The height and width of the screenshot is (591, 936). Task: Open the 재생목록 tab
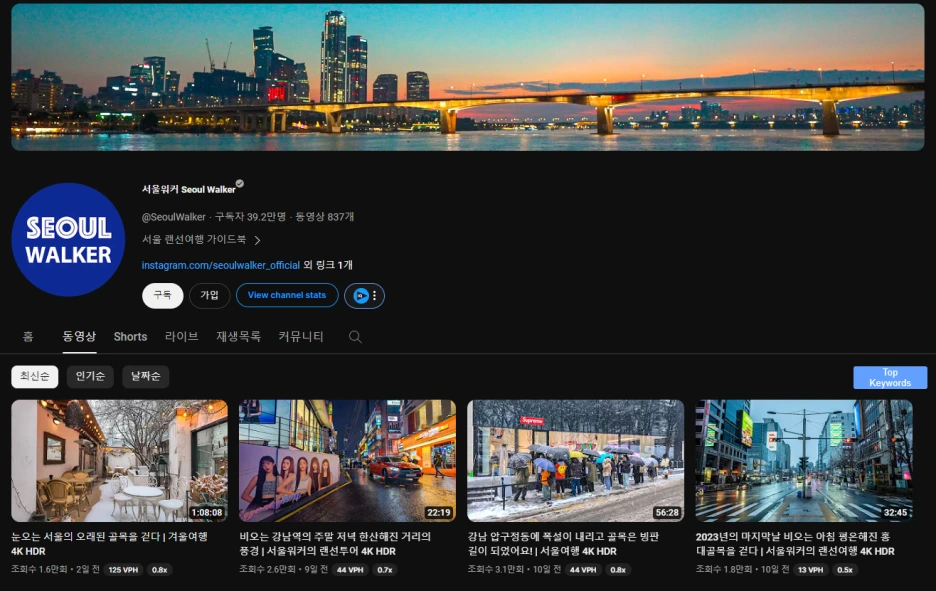[x=238, y=337]
